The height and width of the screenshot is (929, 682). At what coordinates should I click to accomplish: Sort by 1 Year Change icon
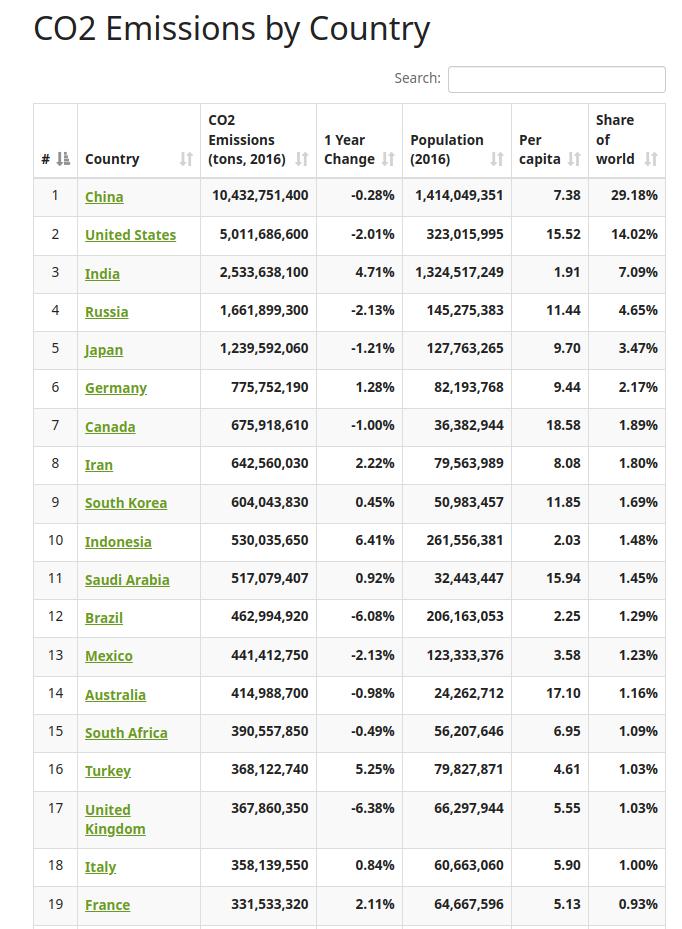[x=388, y=159]
